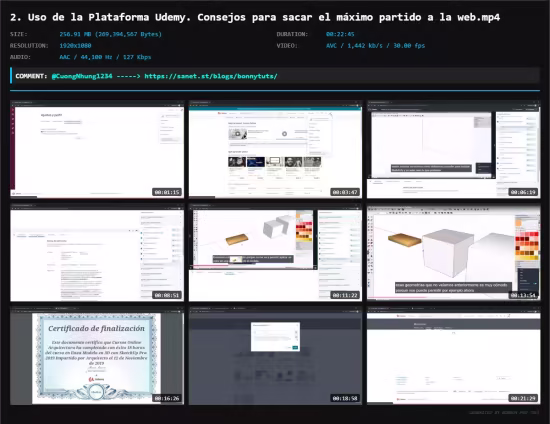This screenshot has height=424, width=550.
Task: Open the thumbnail stamped 00:13:54
Action: point(454,252)
